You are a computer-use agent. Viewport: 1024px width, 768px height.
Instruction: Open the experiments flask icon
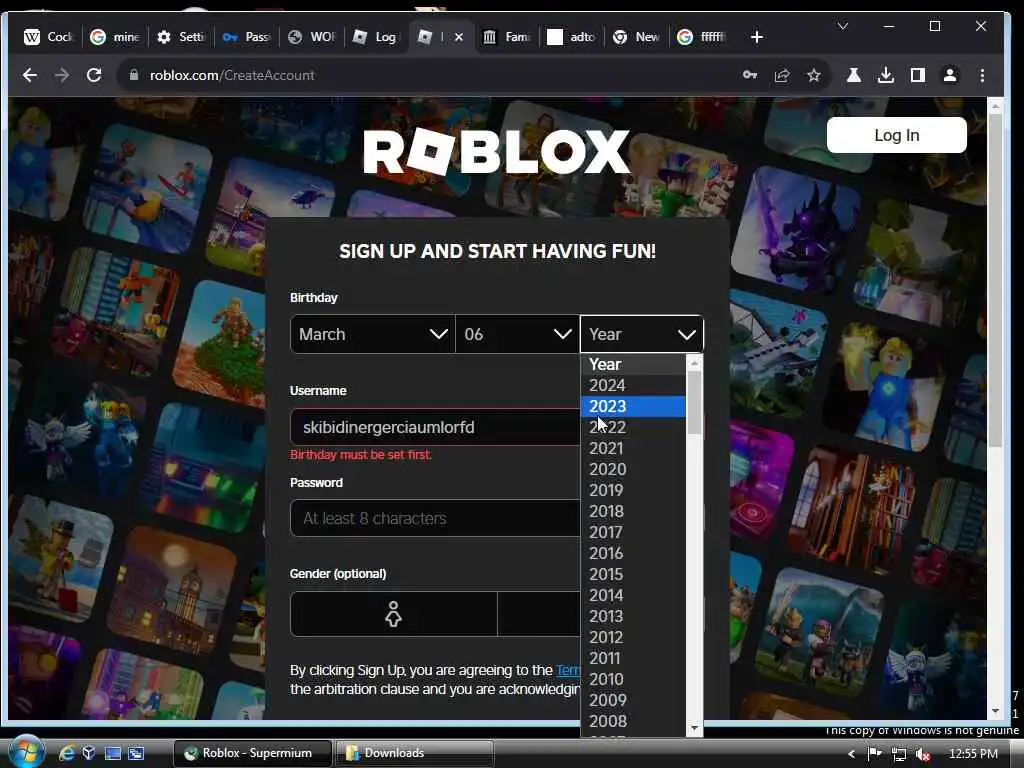click(854, 75)
